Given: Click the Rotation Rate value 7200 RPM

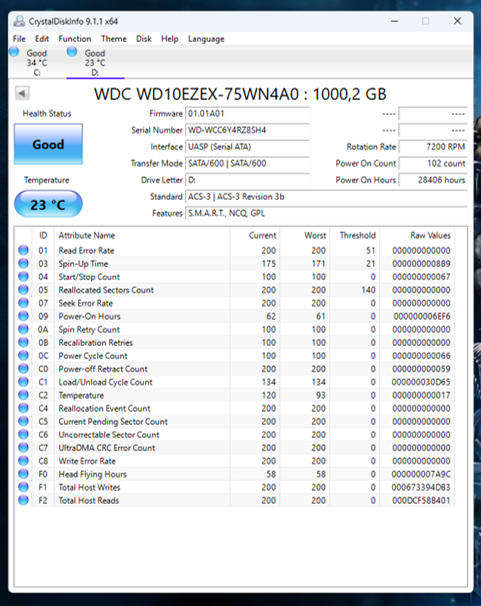Looking at the screenshot, I should (x=433, y=147).
